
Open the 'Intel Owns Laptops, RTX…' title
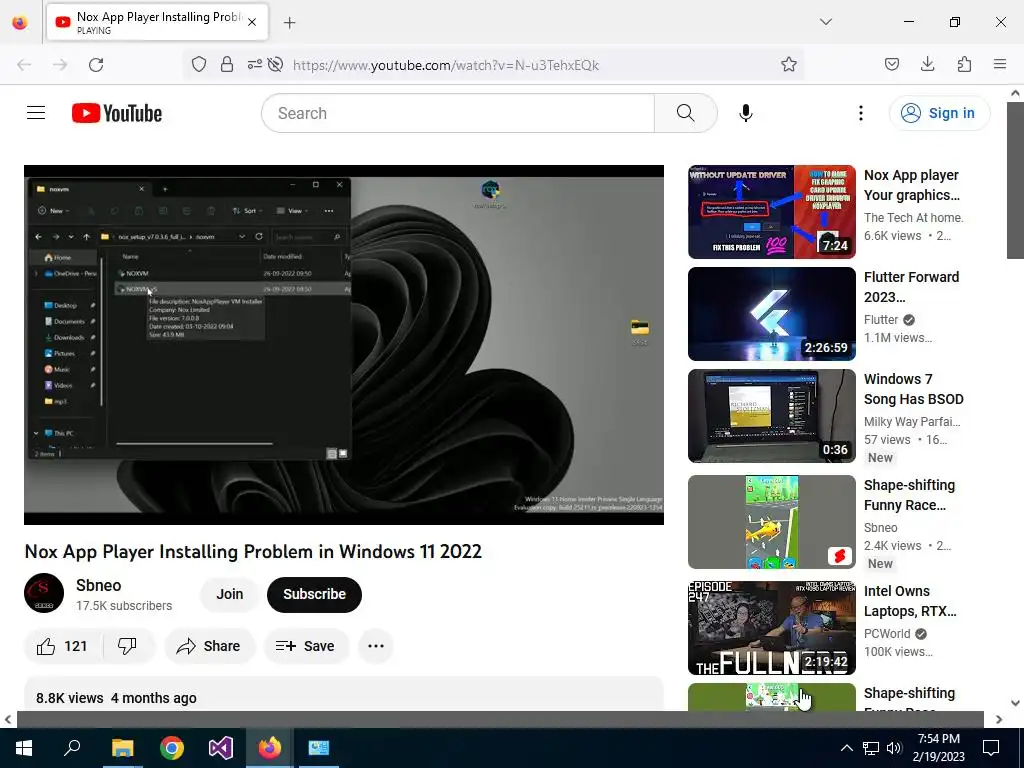pos(910,601)
